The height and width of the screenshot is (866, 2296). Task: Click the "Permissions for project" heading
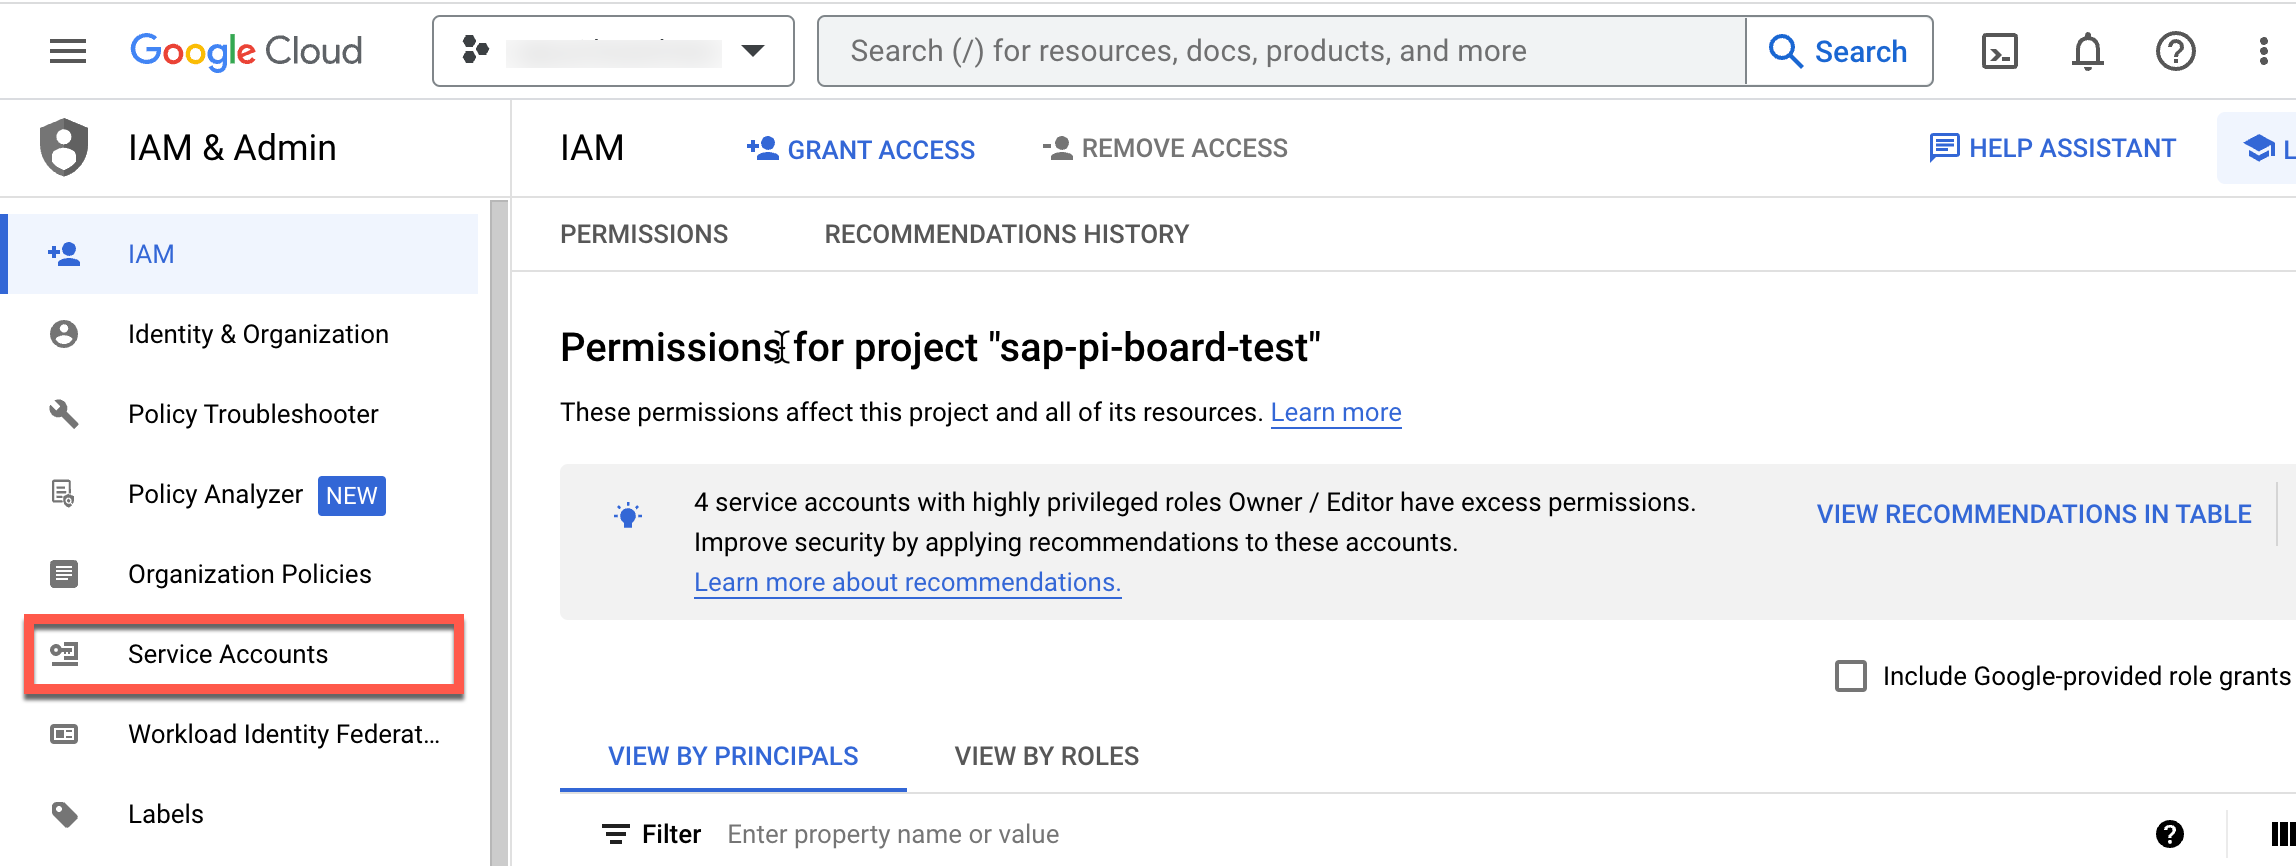tap(940, 348)
